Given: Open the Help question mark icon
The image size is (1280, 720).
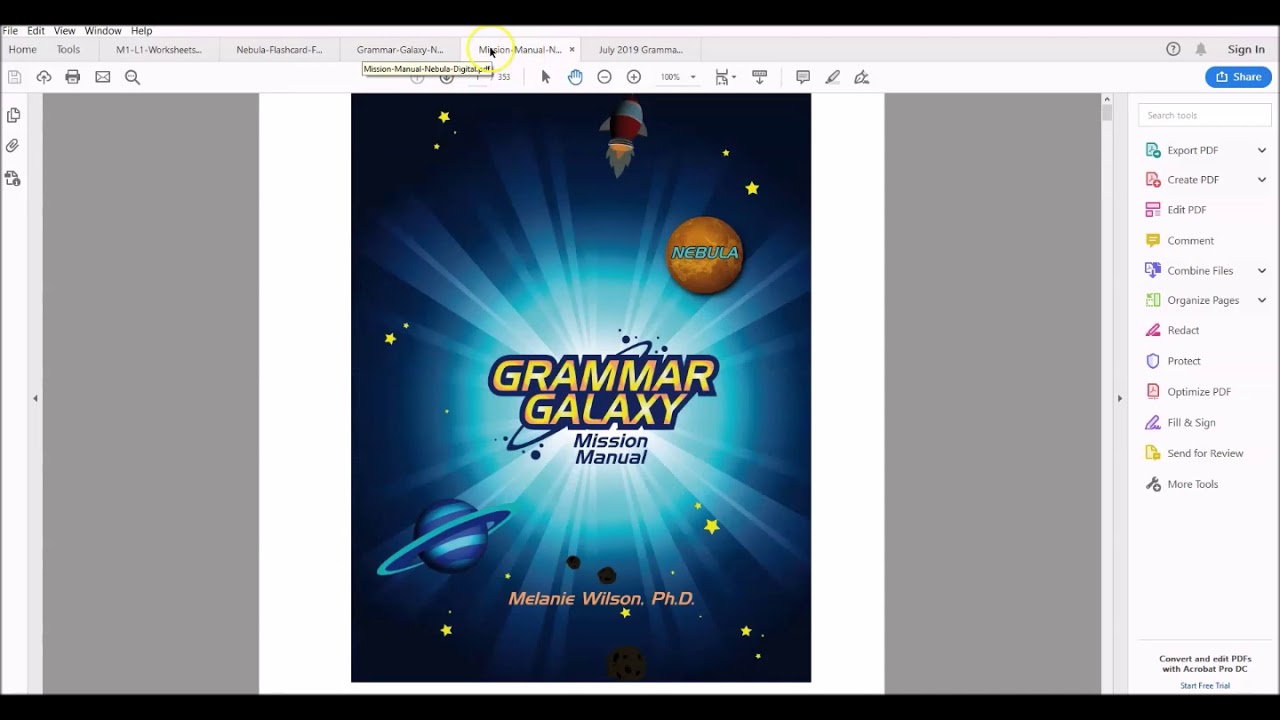Looking at the screenshot, I should tap(1173, 49).
